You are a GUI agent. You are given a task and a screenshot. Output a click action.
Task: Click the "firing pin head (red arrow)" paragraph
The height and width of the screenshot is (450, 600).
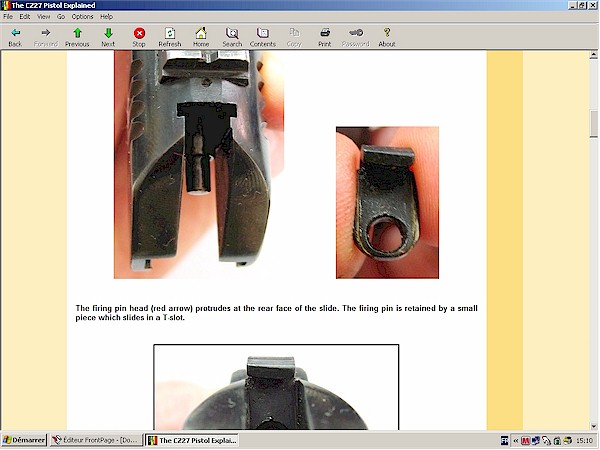click(276, 313)
